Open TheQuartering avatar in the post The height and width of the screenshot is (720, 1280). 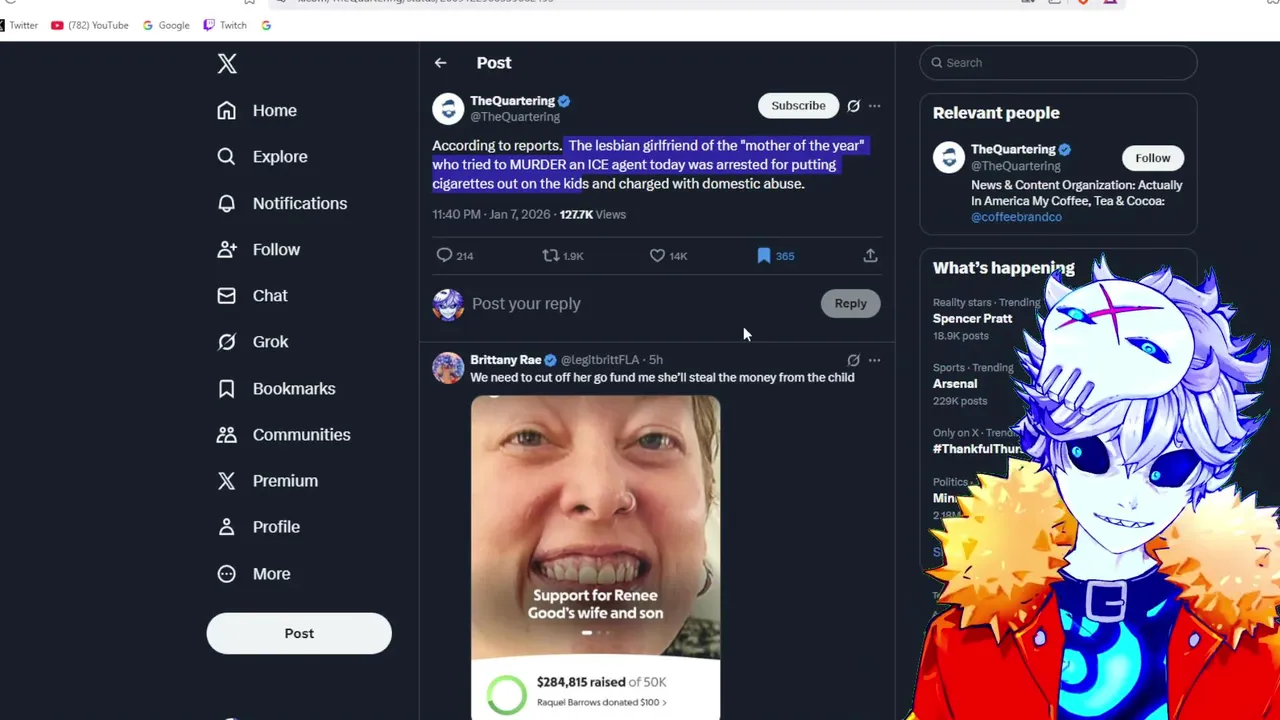[x=448, y=108]
